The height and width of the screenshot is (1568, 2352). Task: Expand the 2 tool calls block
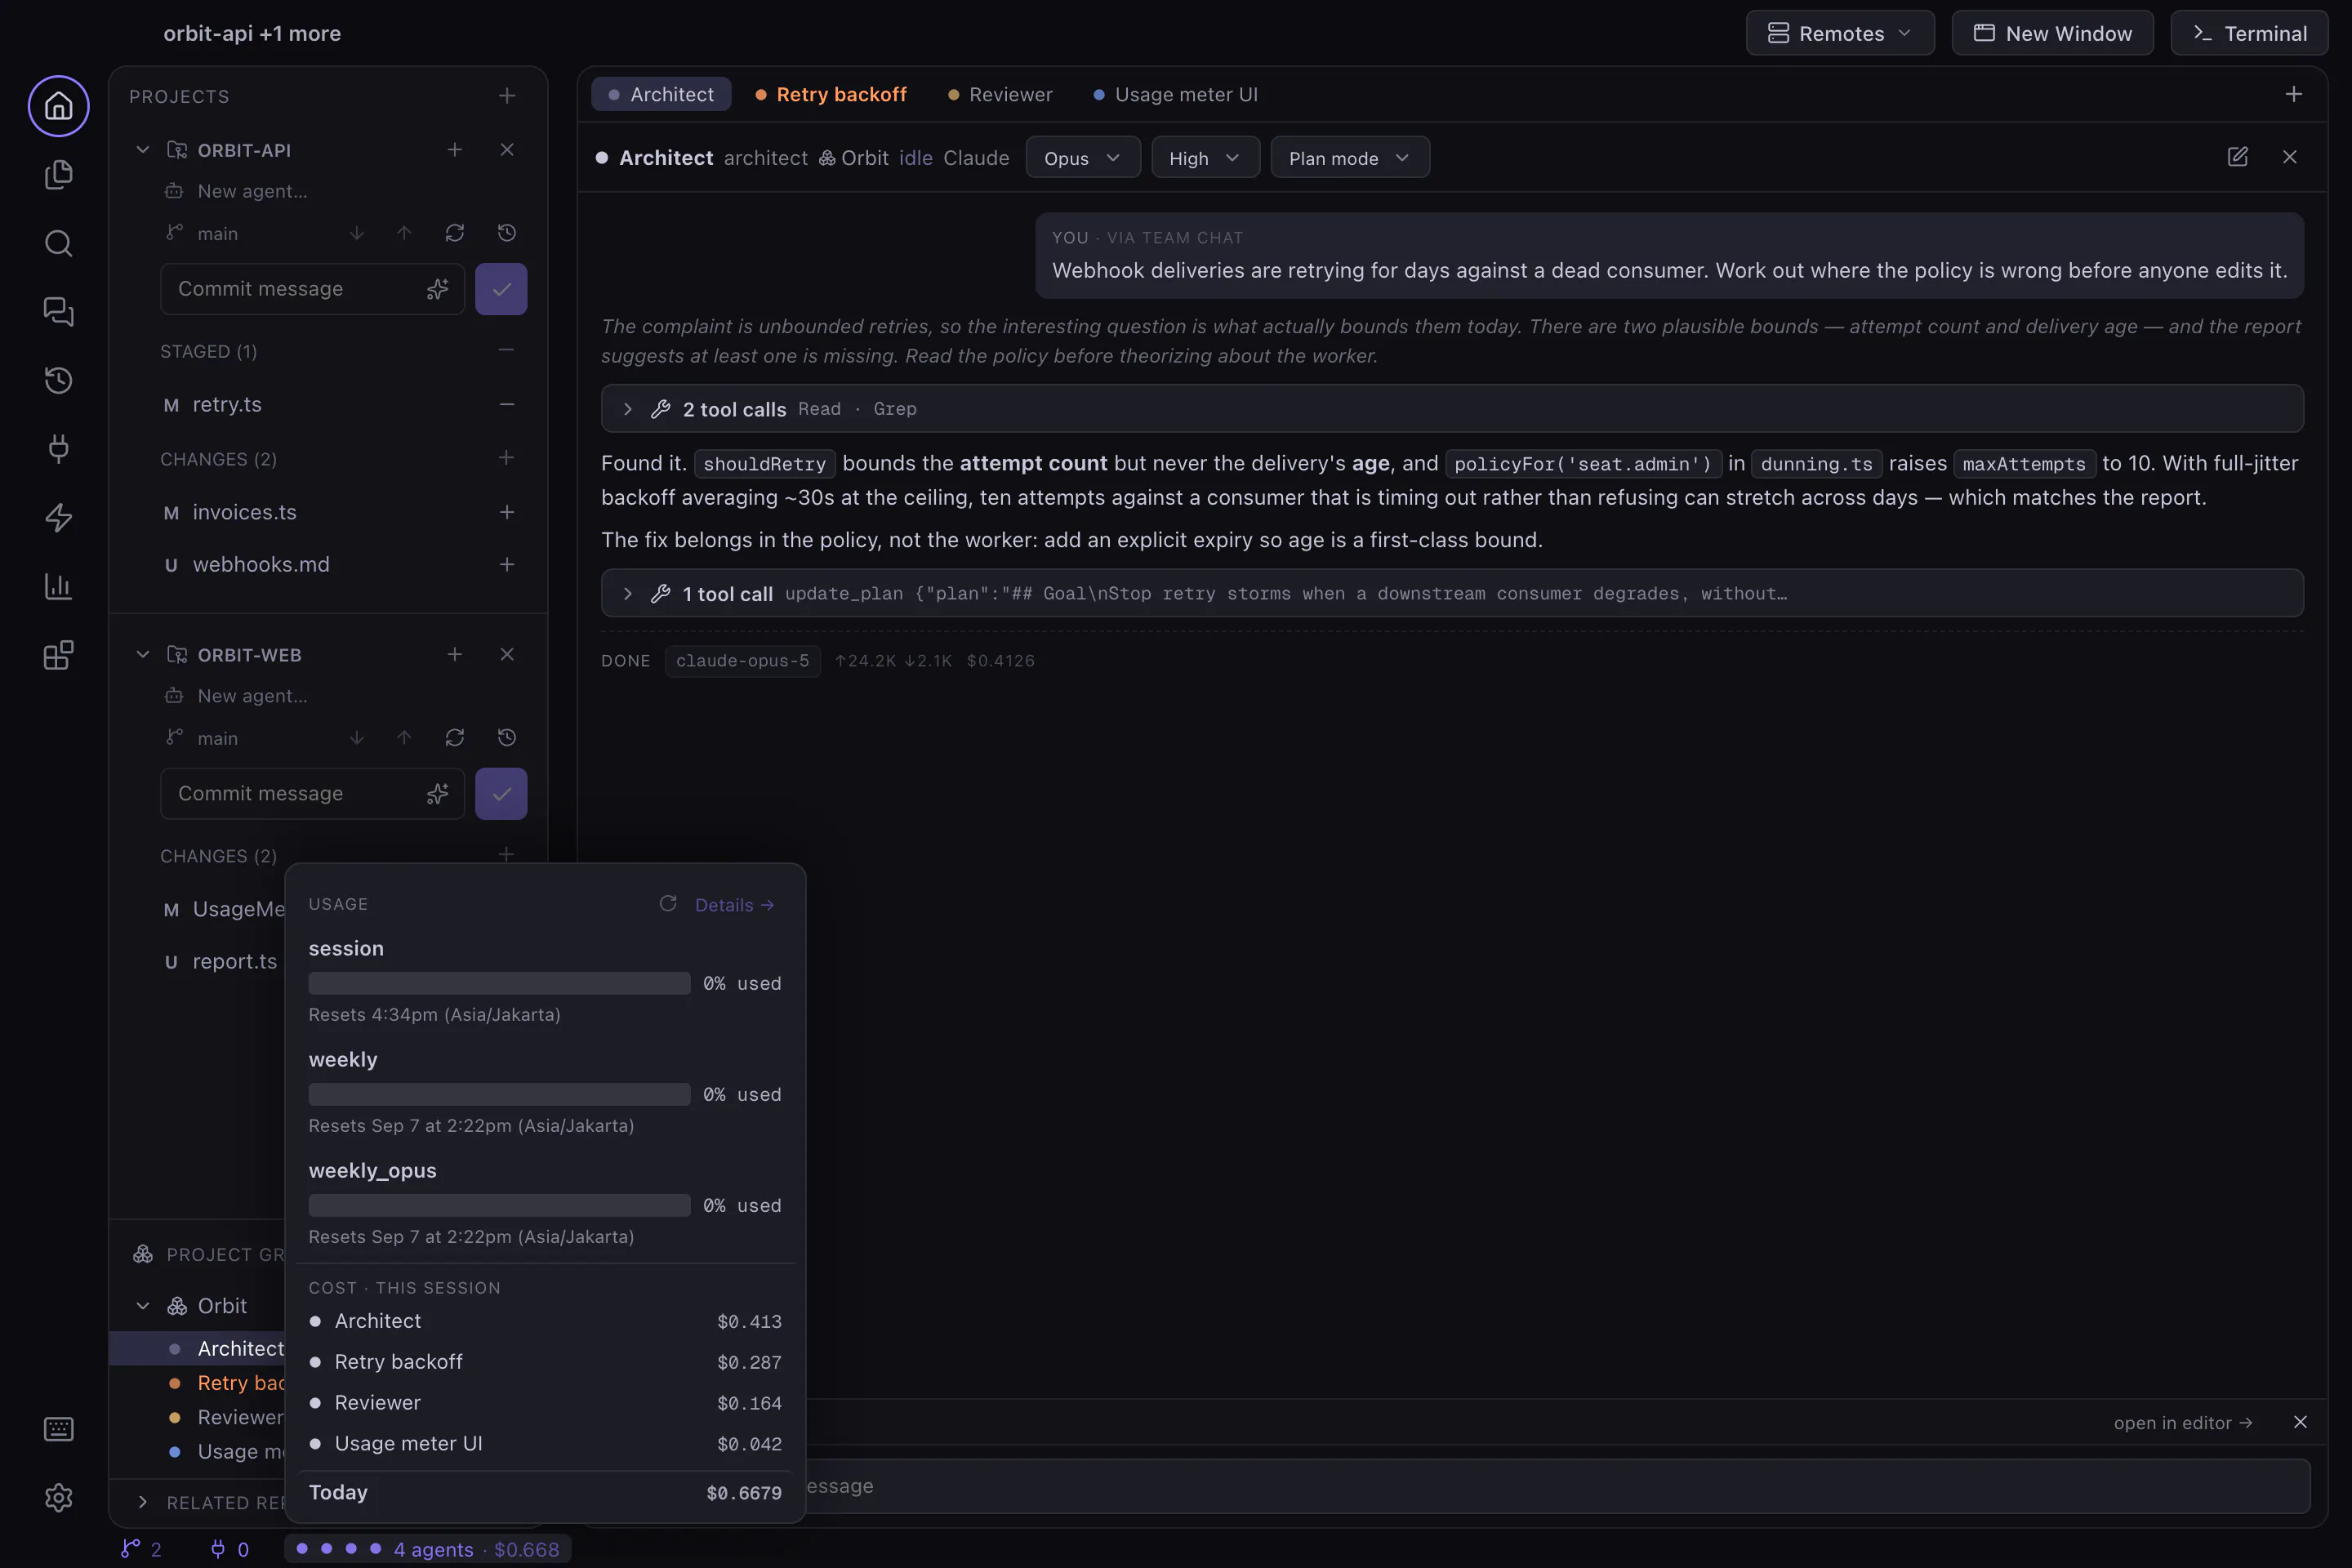pyautogui.click(x=1452, y=409)
